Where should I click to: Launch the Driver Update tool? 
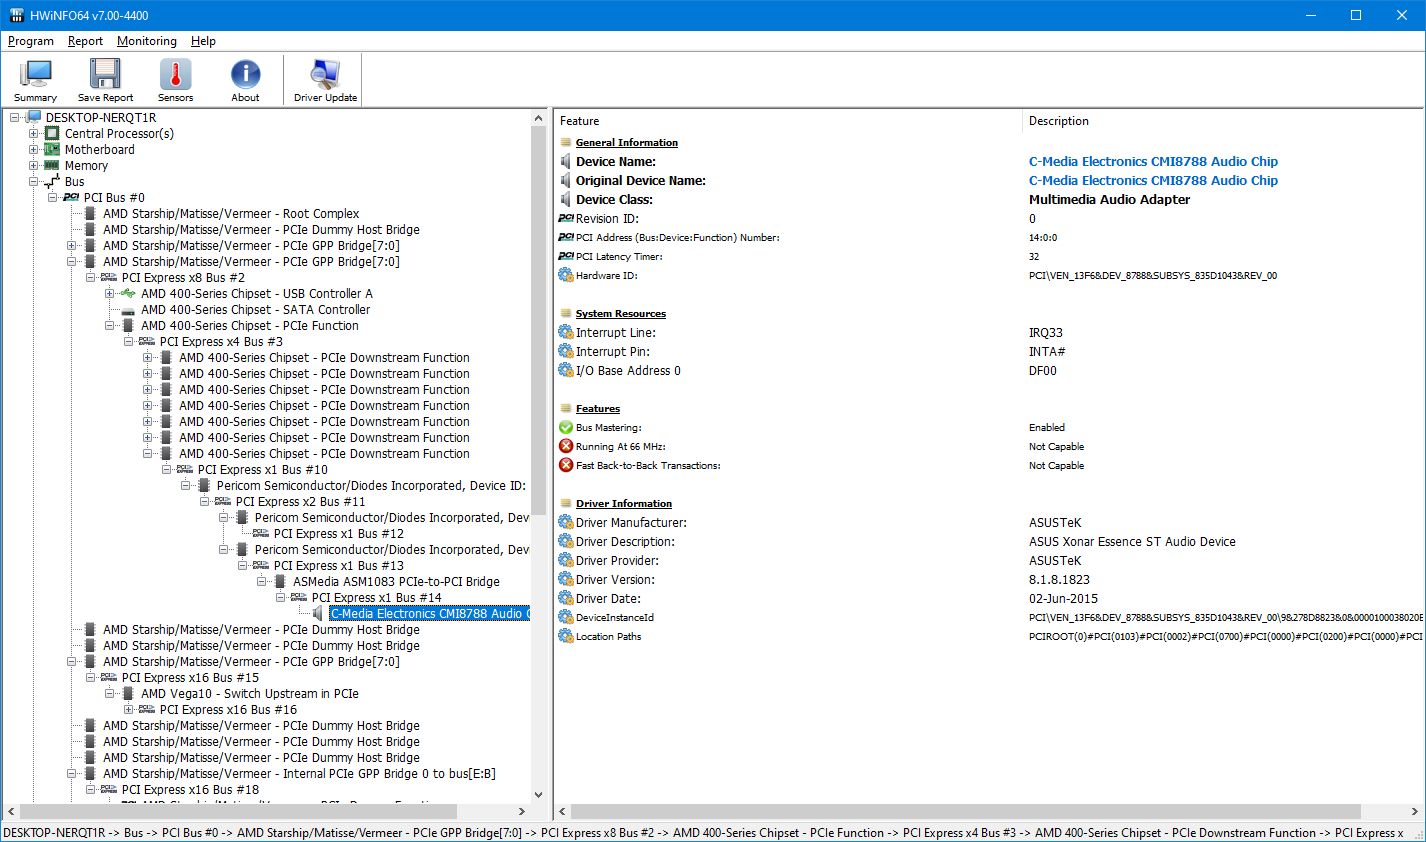pos(325,80)
